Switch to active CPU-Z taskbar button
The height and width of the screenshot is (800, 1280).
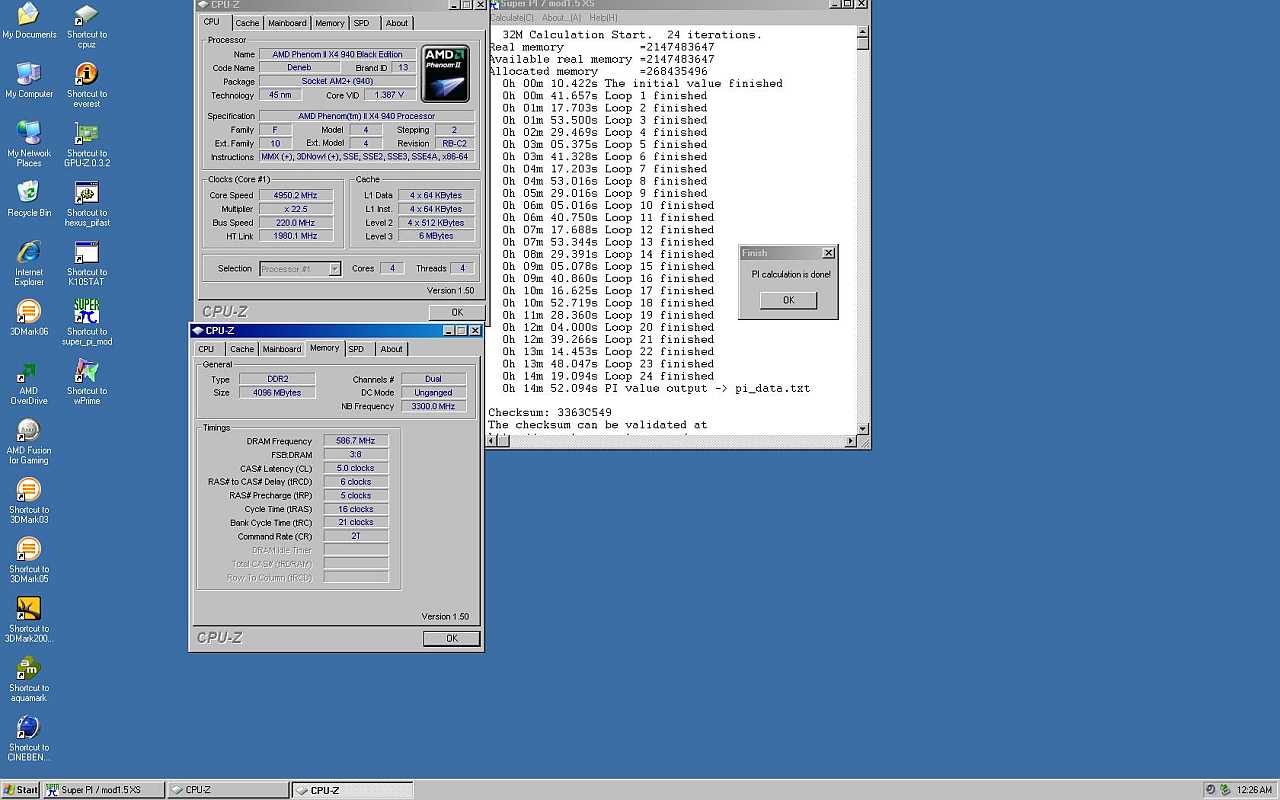(351, 790)
